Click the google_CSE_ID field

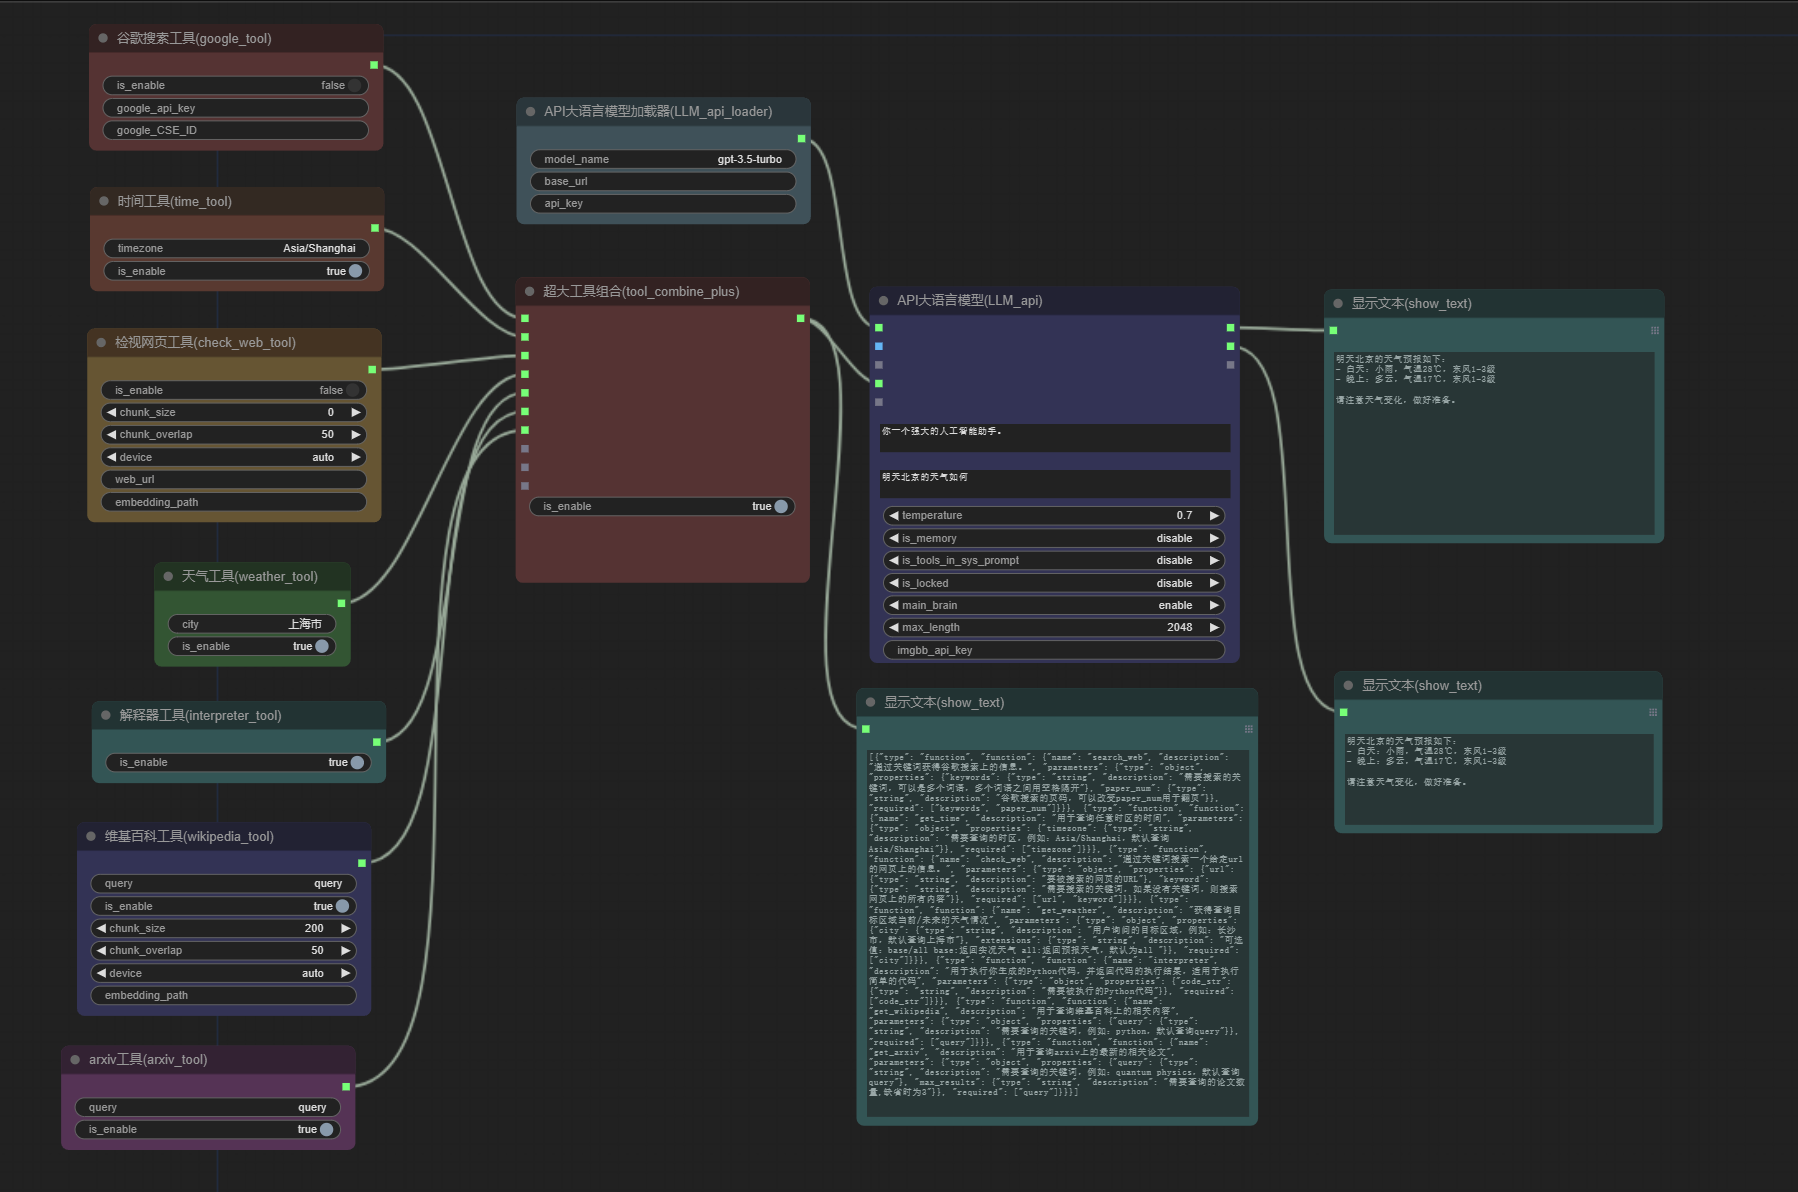click(236, 130)
